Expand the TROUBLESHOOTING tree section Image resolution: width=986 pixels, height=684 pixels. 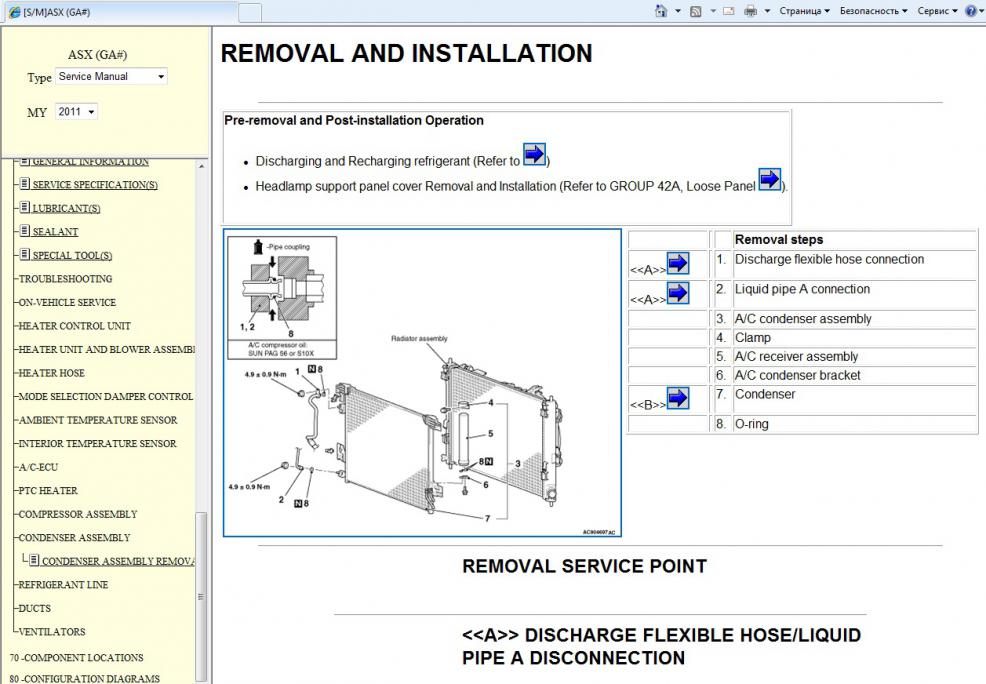point(65,279)
